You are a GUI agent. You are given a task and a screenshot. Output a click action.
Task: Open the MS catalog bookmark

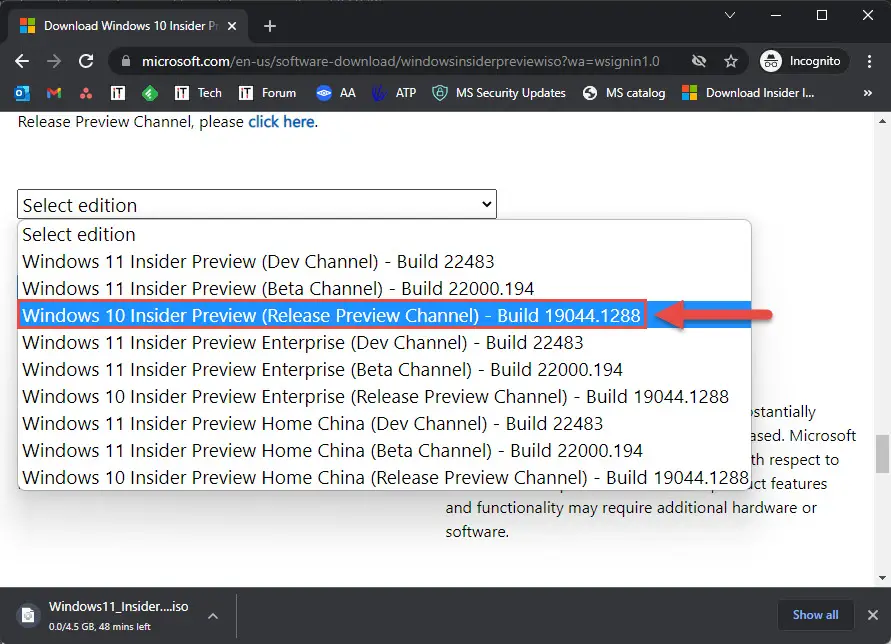point(624,93)
